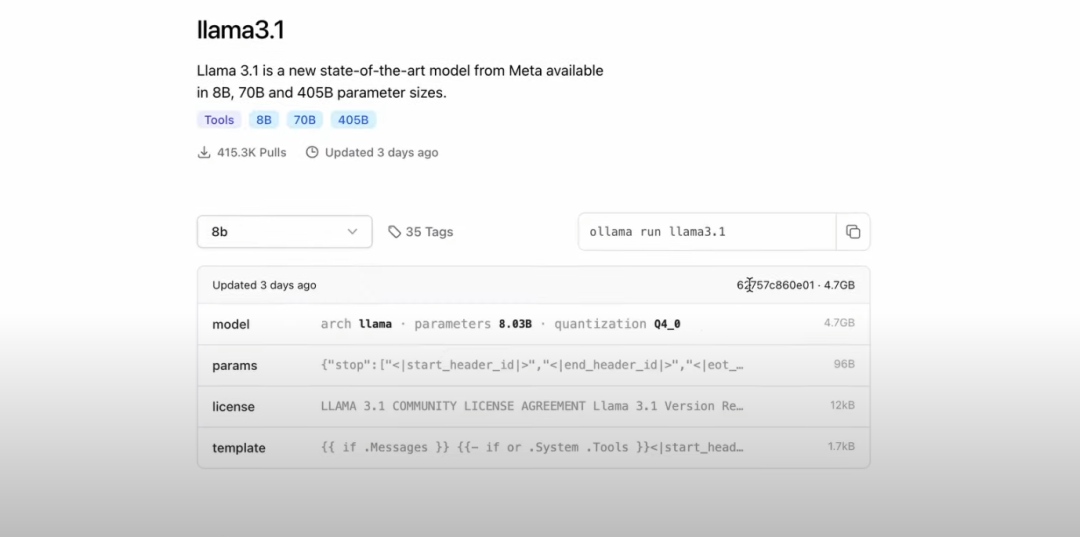This screenshot has height=537, width=1080.
Task: Click the 96B size of params
Action: pyautogui.click(x=844, y=364)
